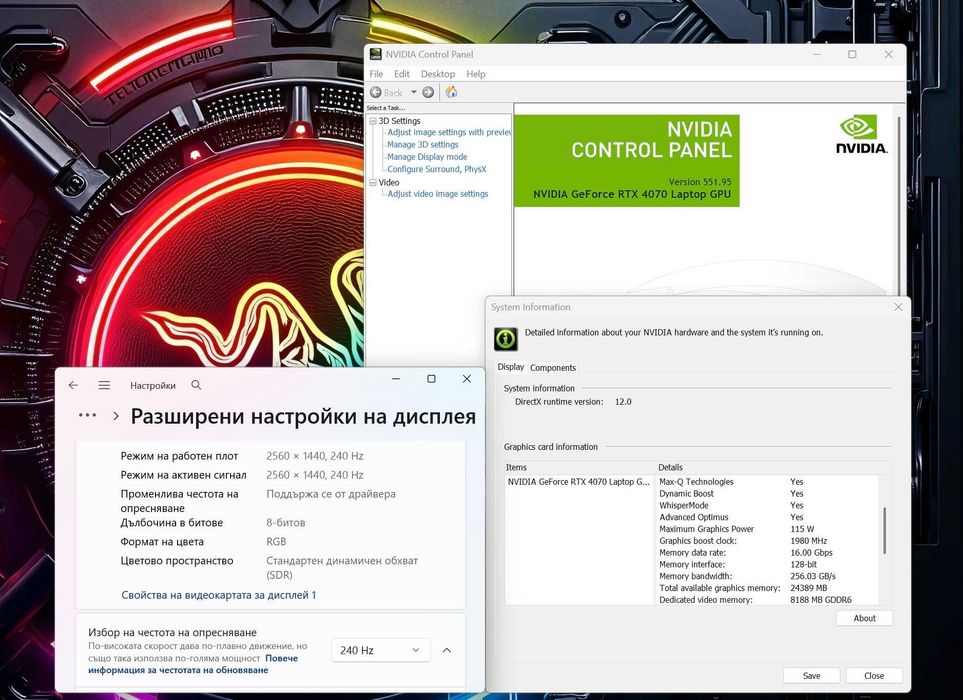The width and height of the screenshot is (963, 700).
Task: Click Total available graphics memory row
Action: click(768, 588)
